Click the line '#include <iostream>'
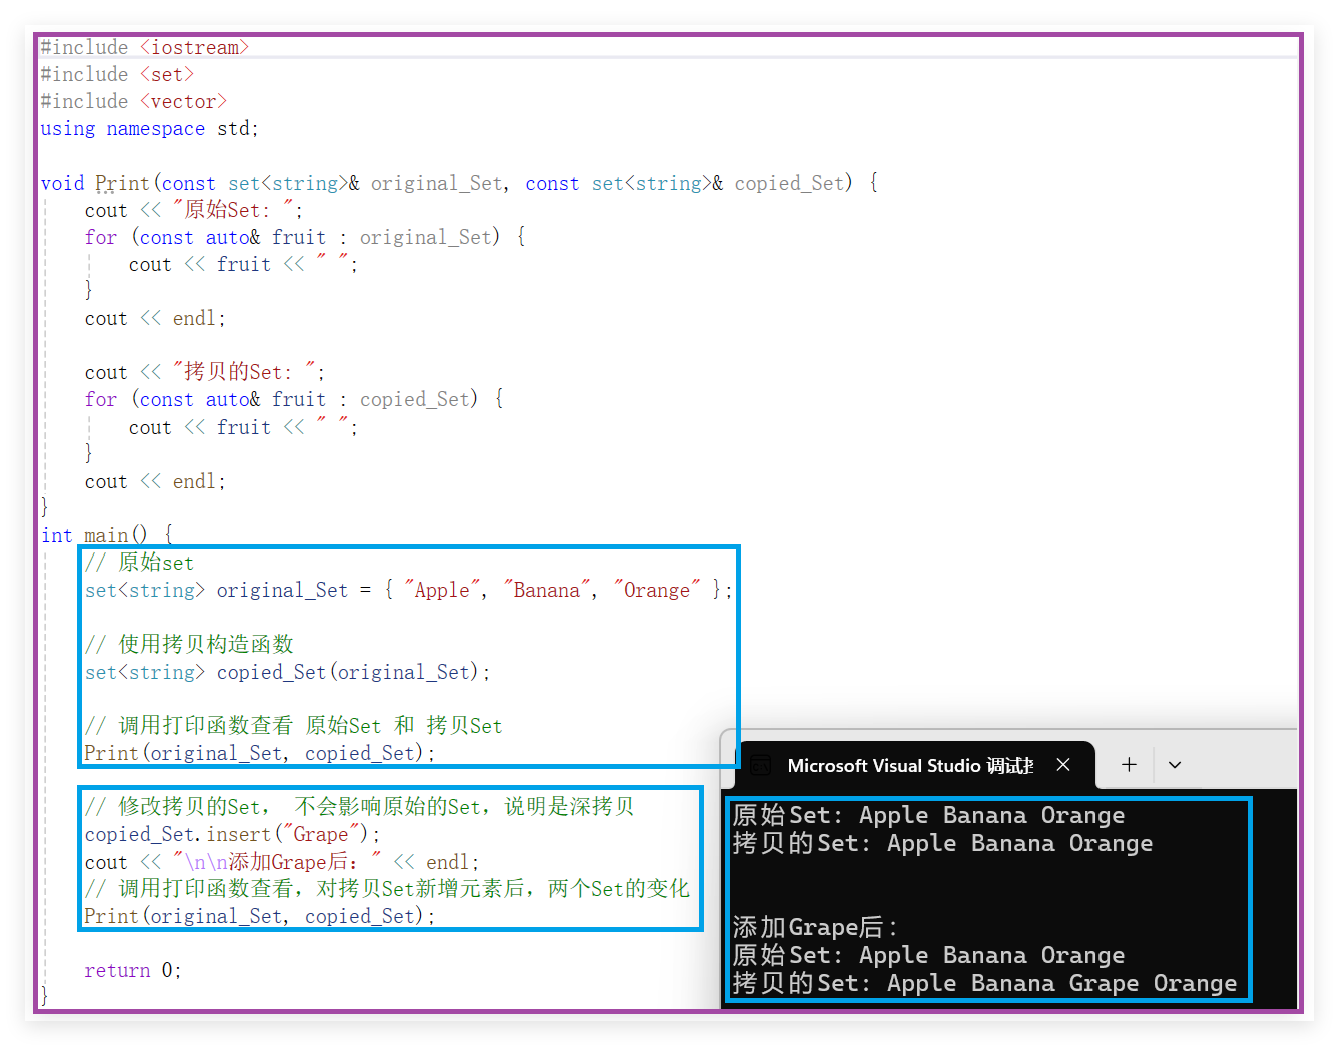 tap(144, 47)
